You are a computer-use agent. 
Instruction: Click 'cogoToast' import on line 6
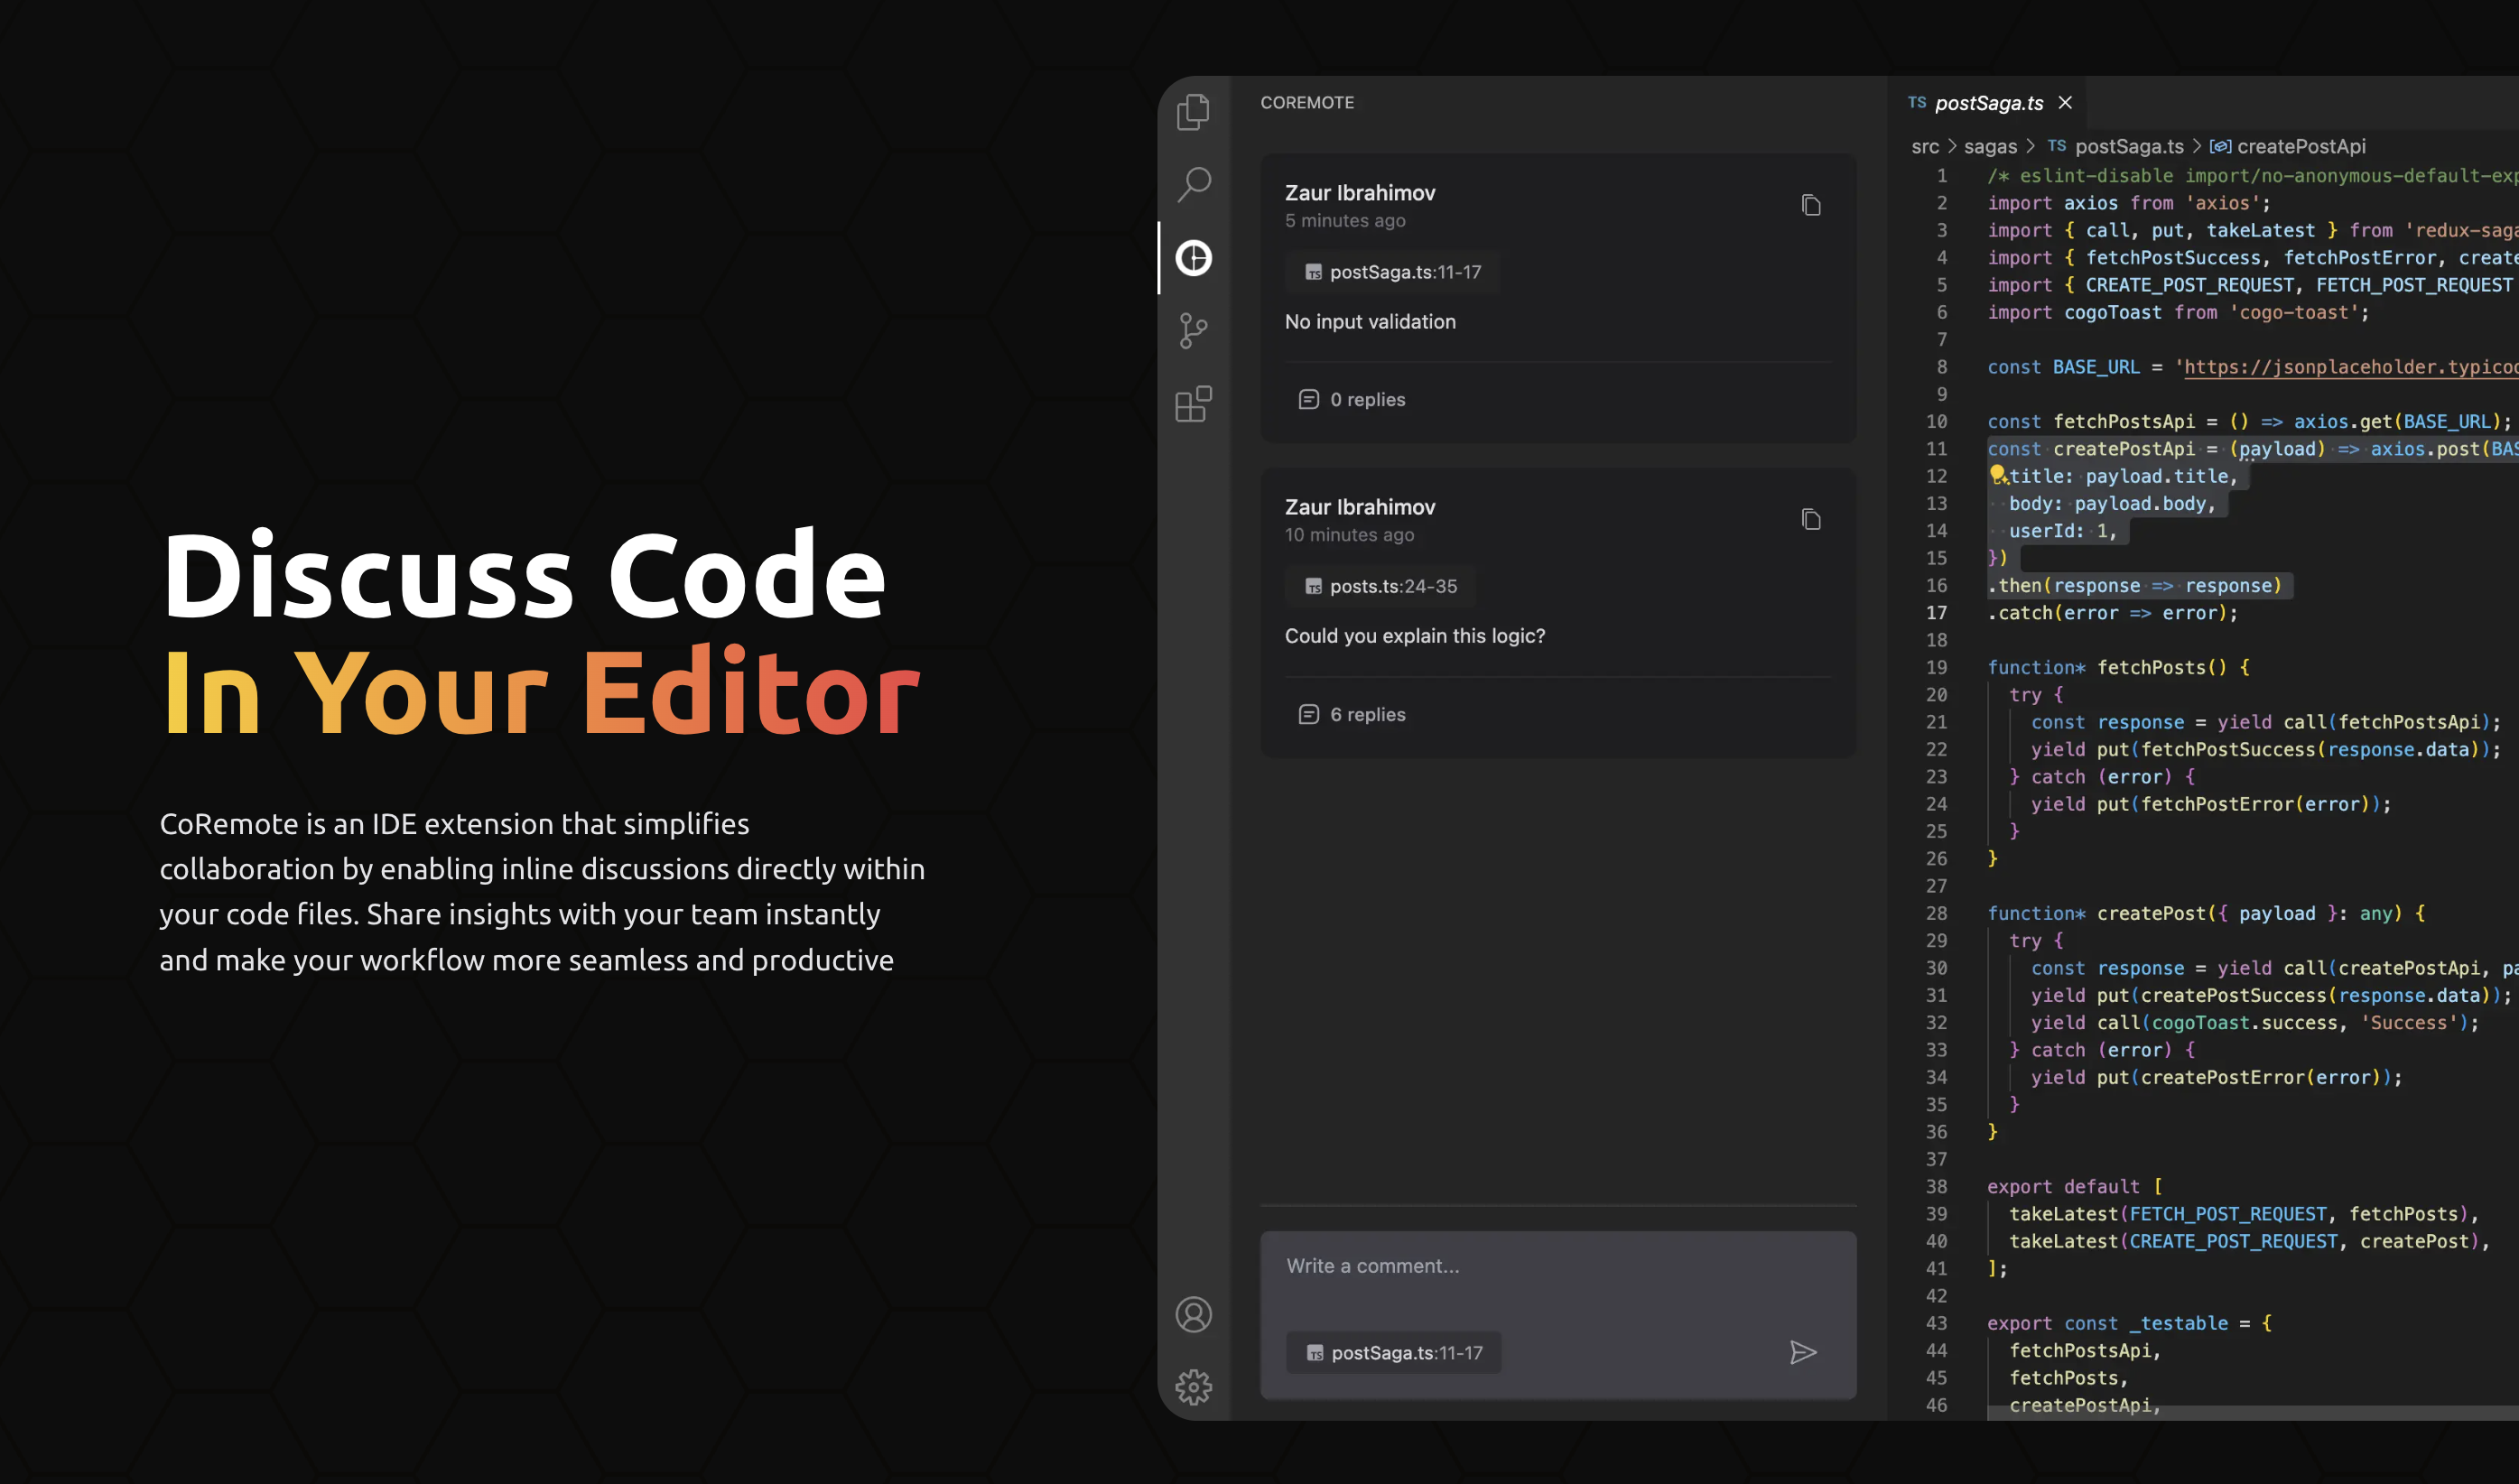2112,312
